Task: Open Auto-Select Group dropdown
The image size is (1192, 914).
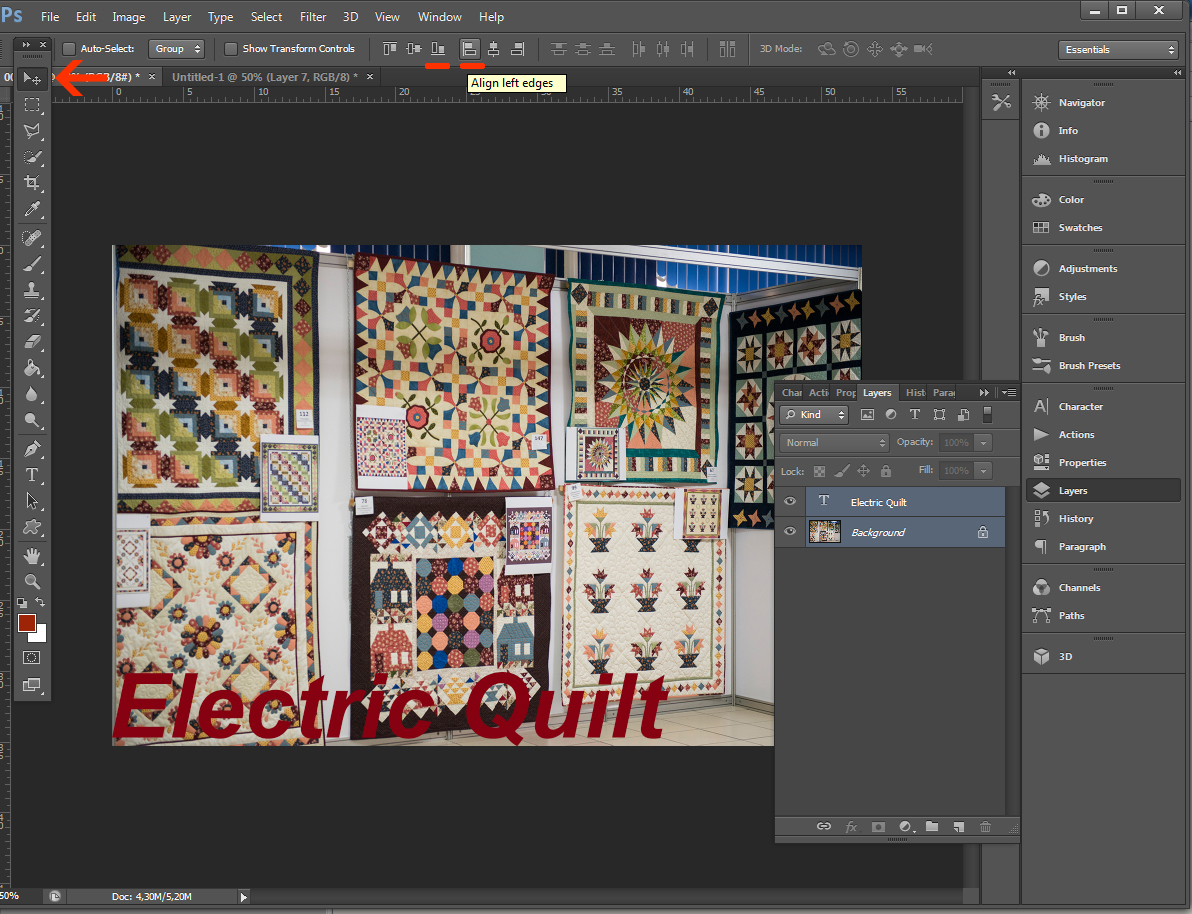Action: click(x=176, y=49)
